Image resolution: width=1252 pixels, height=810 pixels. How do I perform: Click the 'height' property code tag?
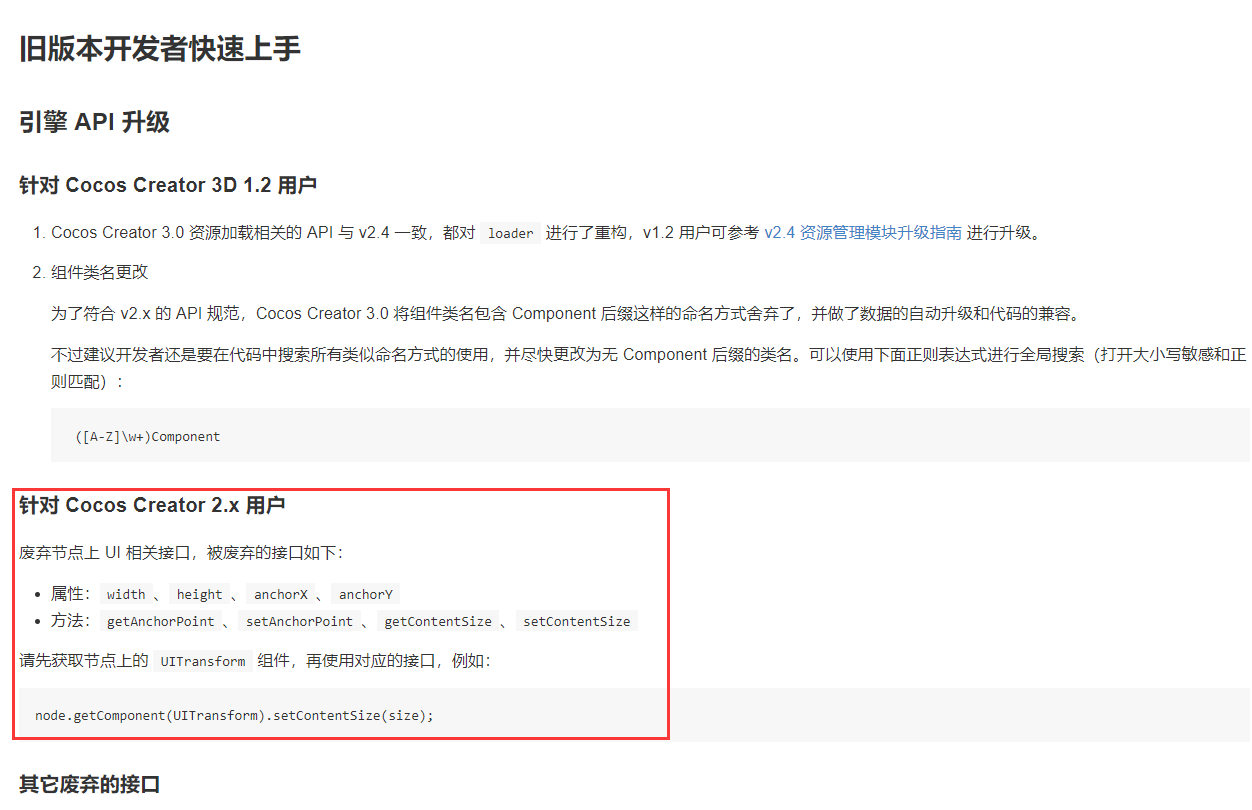(x=200, y=594)
